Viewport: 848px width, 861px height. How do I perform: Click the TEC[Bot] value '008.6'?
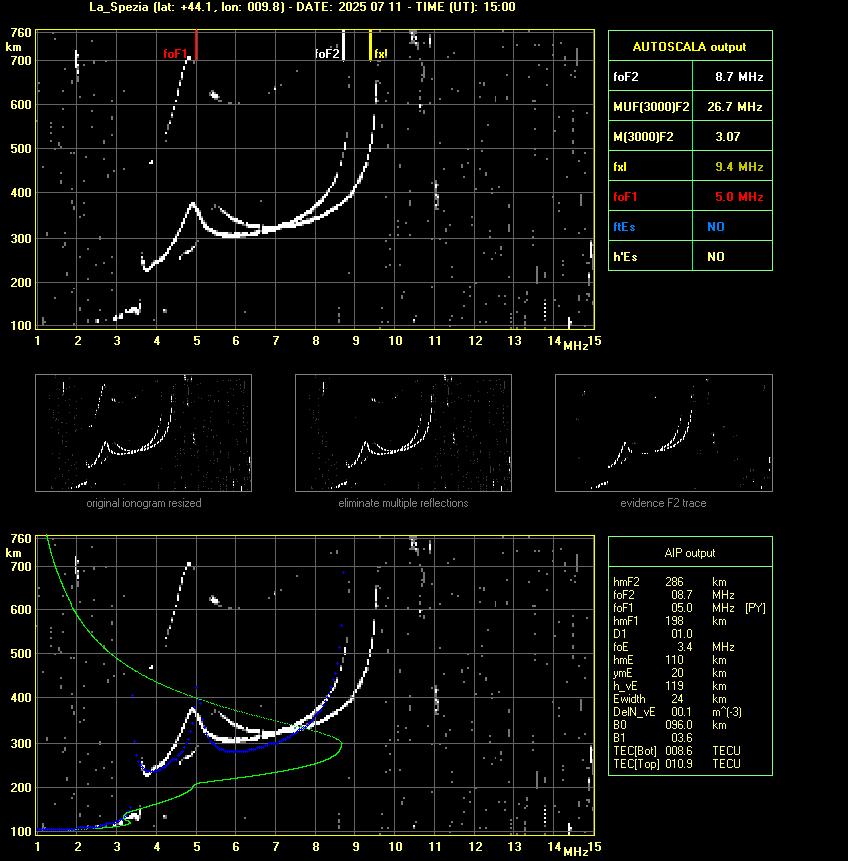[679, 751]
